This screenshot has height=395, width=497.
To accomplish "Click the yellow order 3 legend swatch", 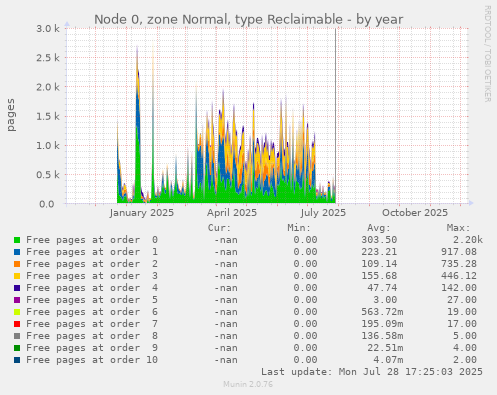I will coord(17,276).
